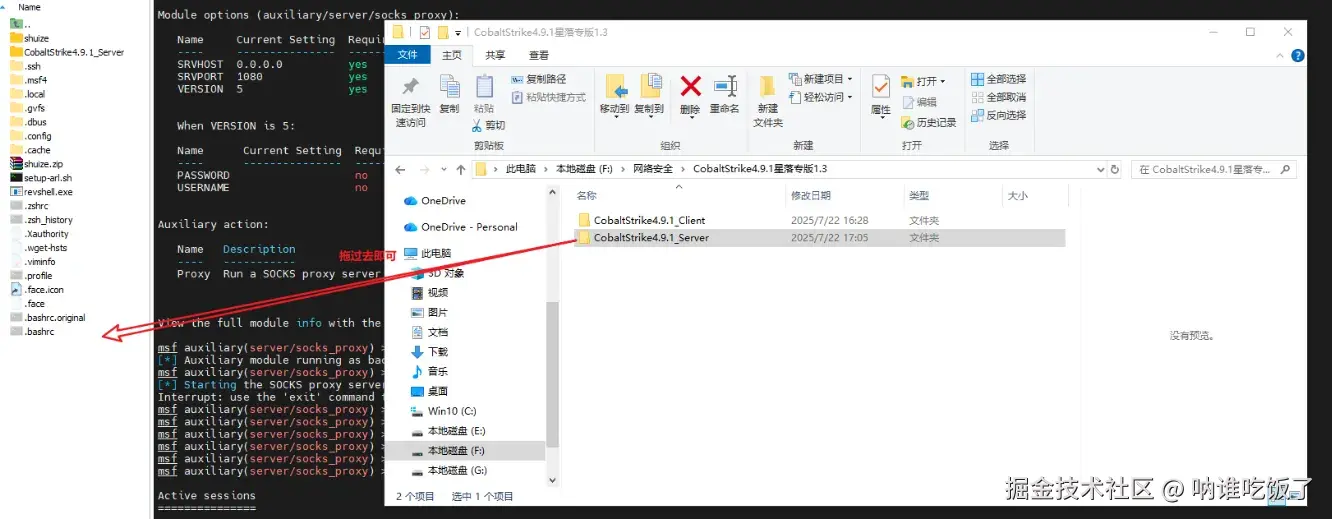Click the address bar Refresh icon

tap(1114, 169)
